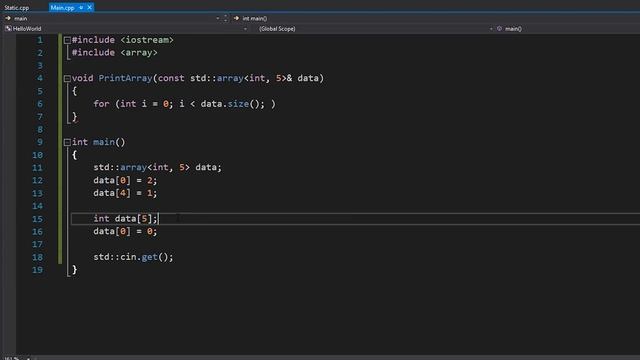Click 'std::cin.get();' on line 18

(x=133, y=257)
